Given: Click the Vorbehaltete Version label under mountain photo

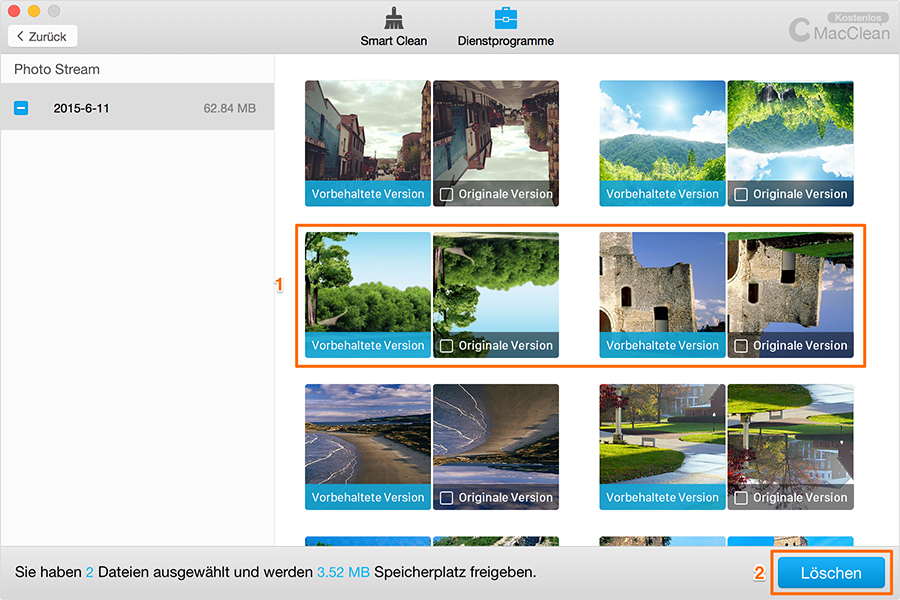Looking at the screenshot, I should tap(662, 194).
